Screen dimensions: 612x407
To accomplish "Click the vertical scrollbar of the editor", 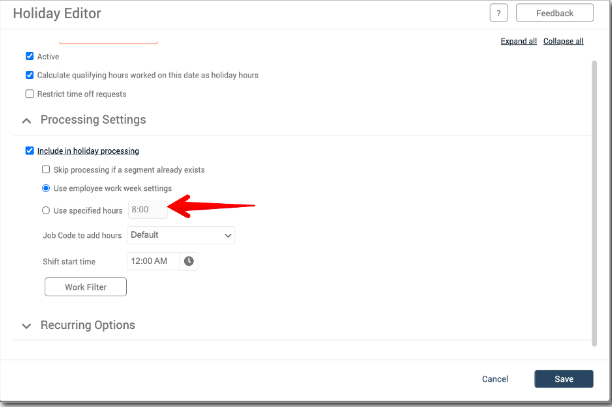I will click(594, 203).
